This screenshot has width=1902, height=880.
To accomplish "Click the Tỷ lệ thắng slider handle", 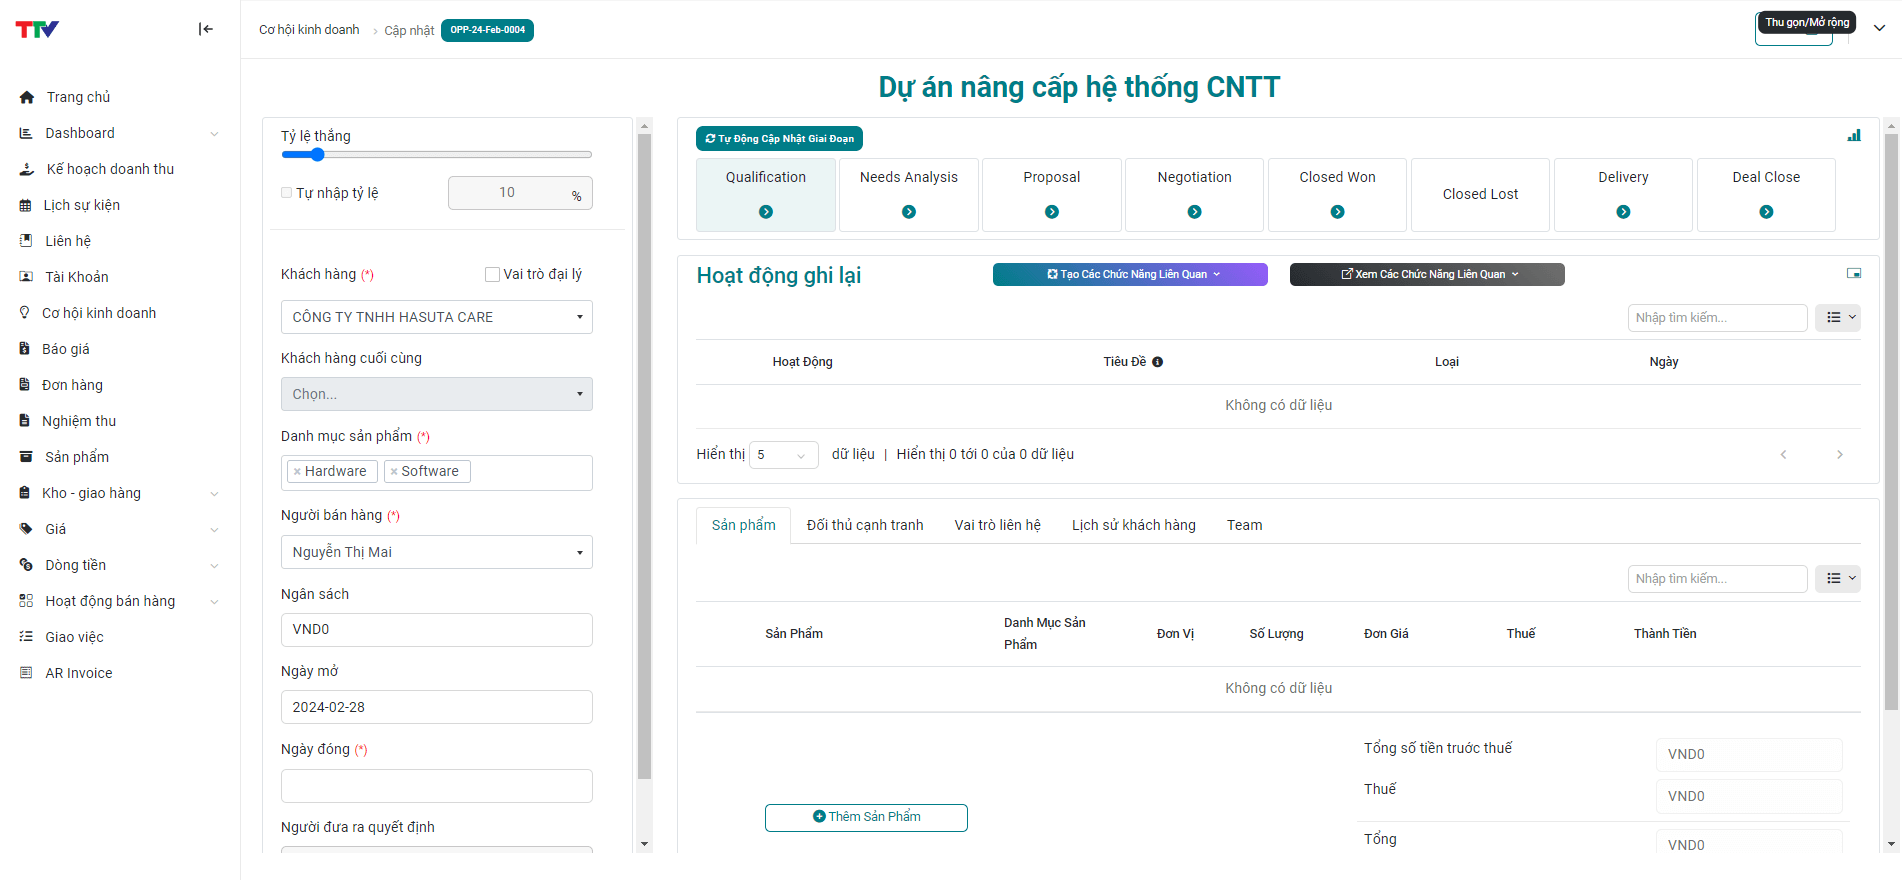I will point(317,155).
